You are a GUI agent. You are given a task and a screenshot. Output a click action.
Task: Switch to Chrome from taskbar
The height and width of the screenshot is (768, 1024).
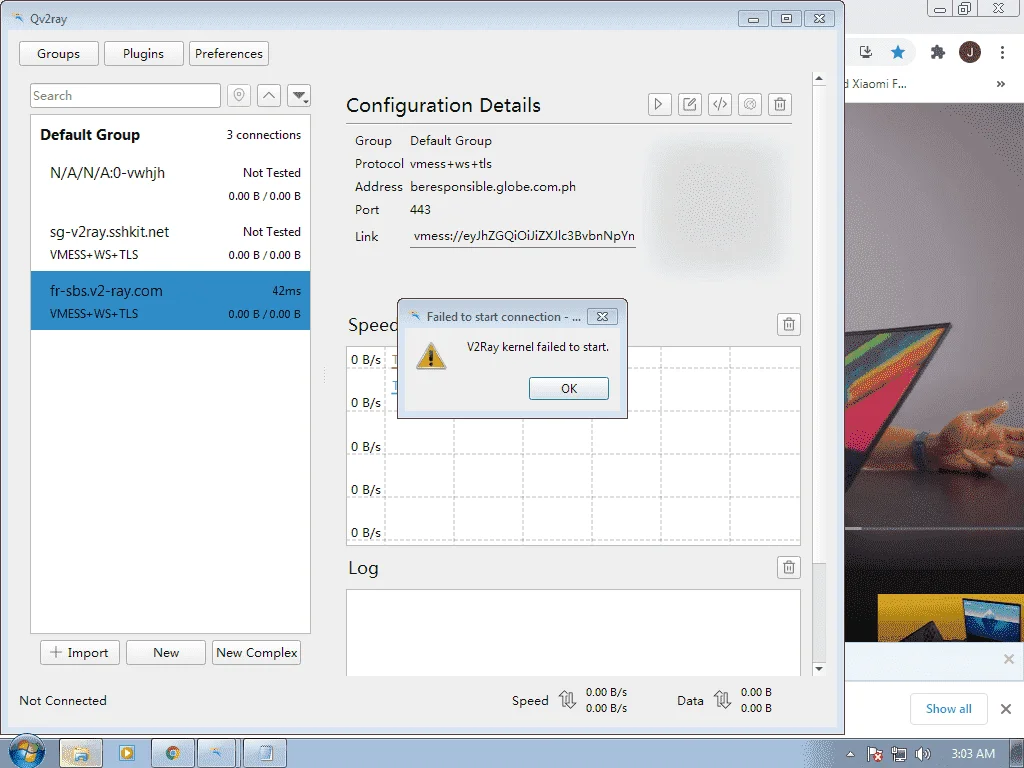172,754
